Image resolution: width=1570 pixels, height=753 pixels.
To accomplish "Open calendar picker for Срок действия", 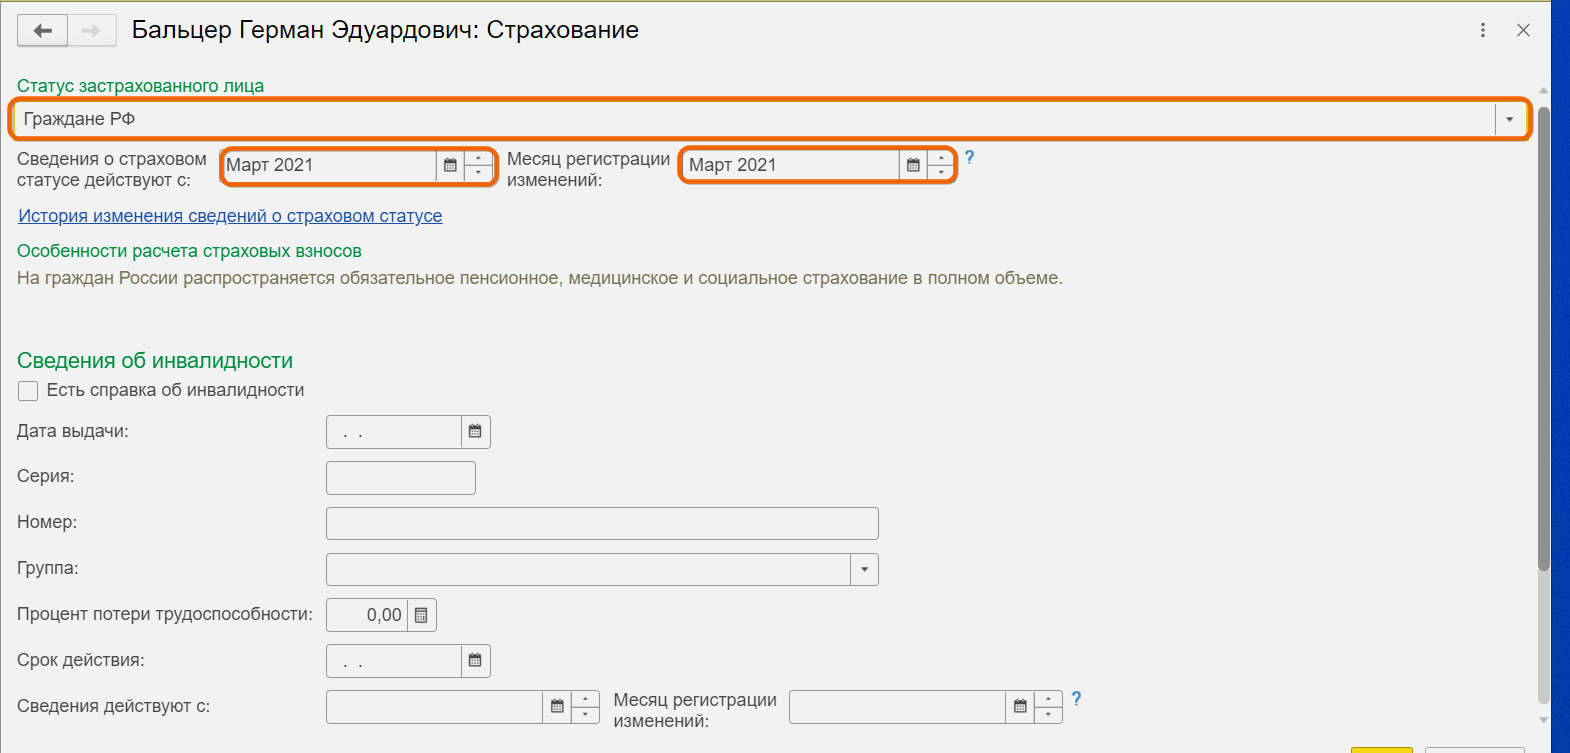I will point(475,661).
